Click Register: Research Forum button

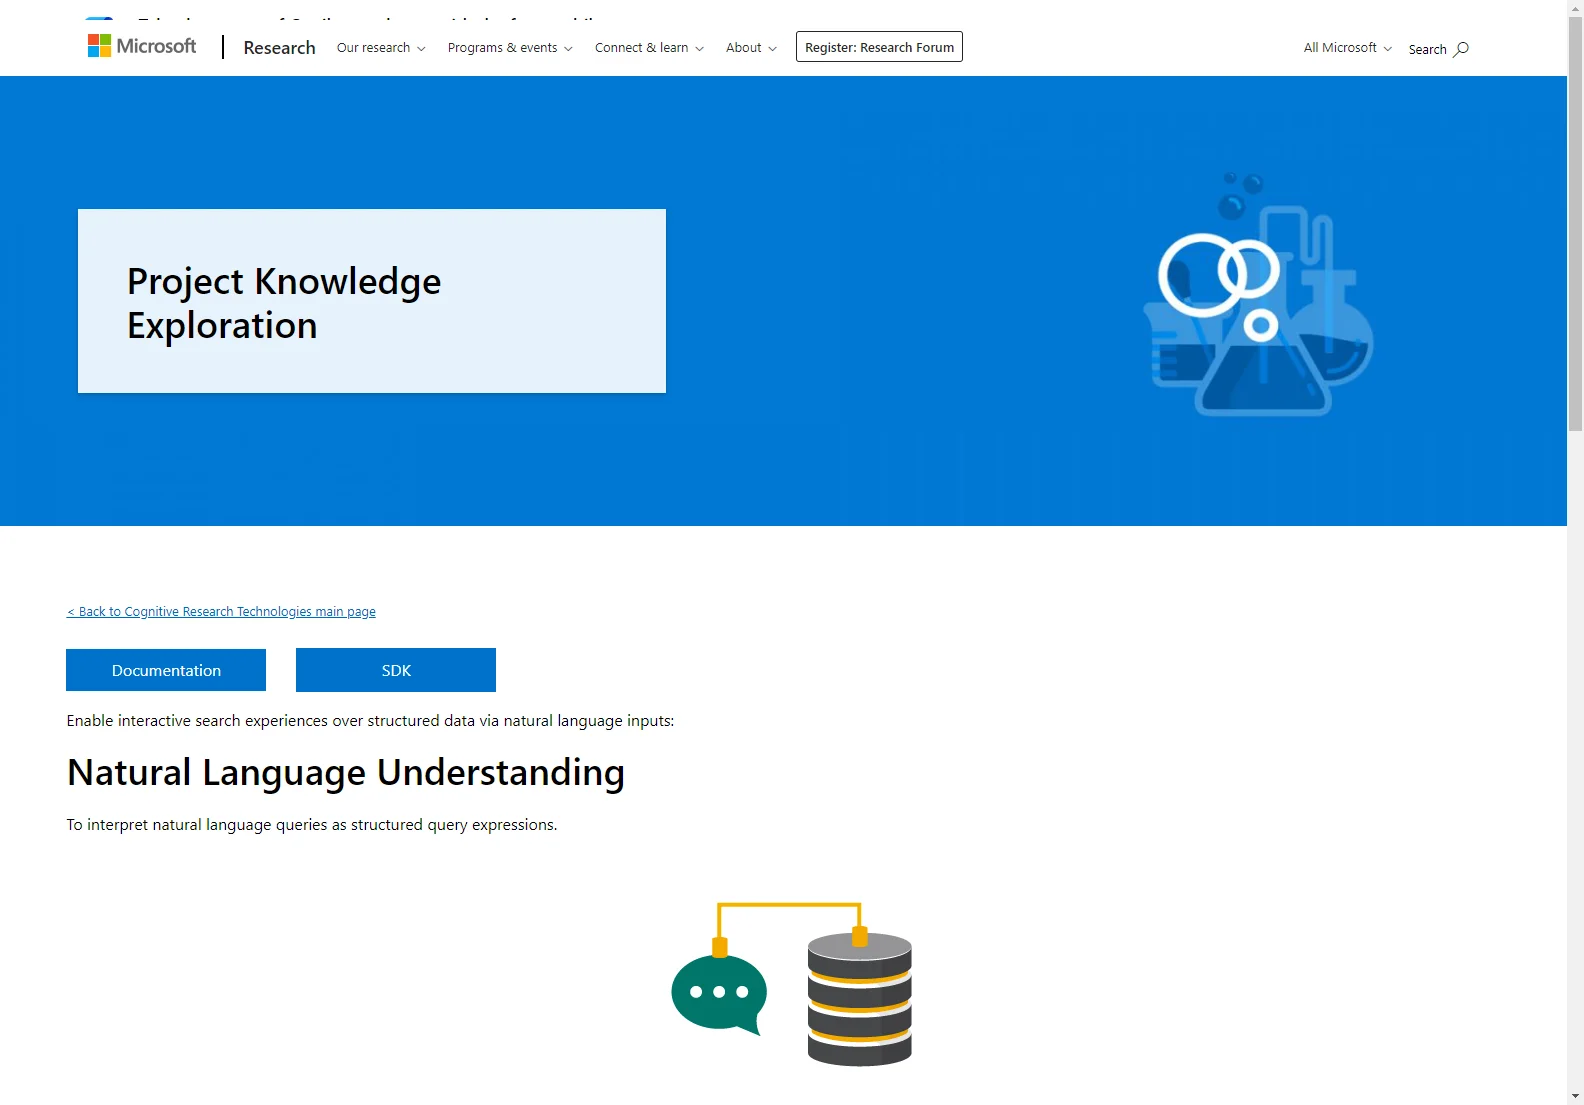click(x=879, y=47)
